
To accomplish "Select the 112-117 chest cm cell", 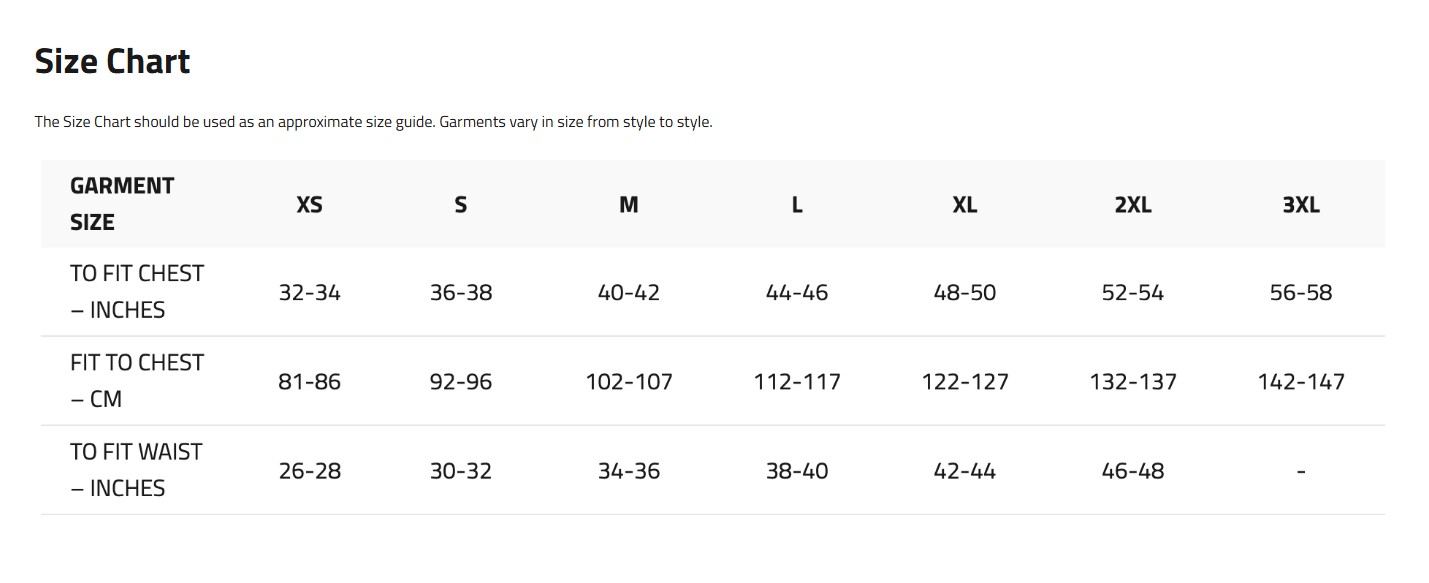I will [797, 382].
